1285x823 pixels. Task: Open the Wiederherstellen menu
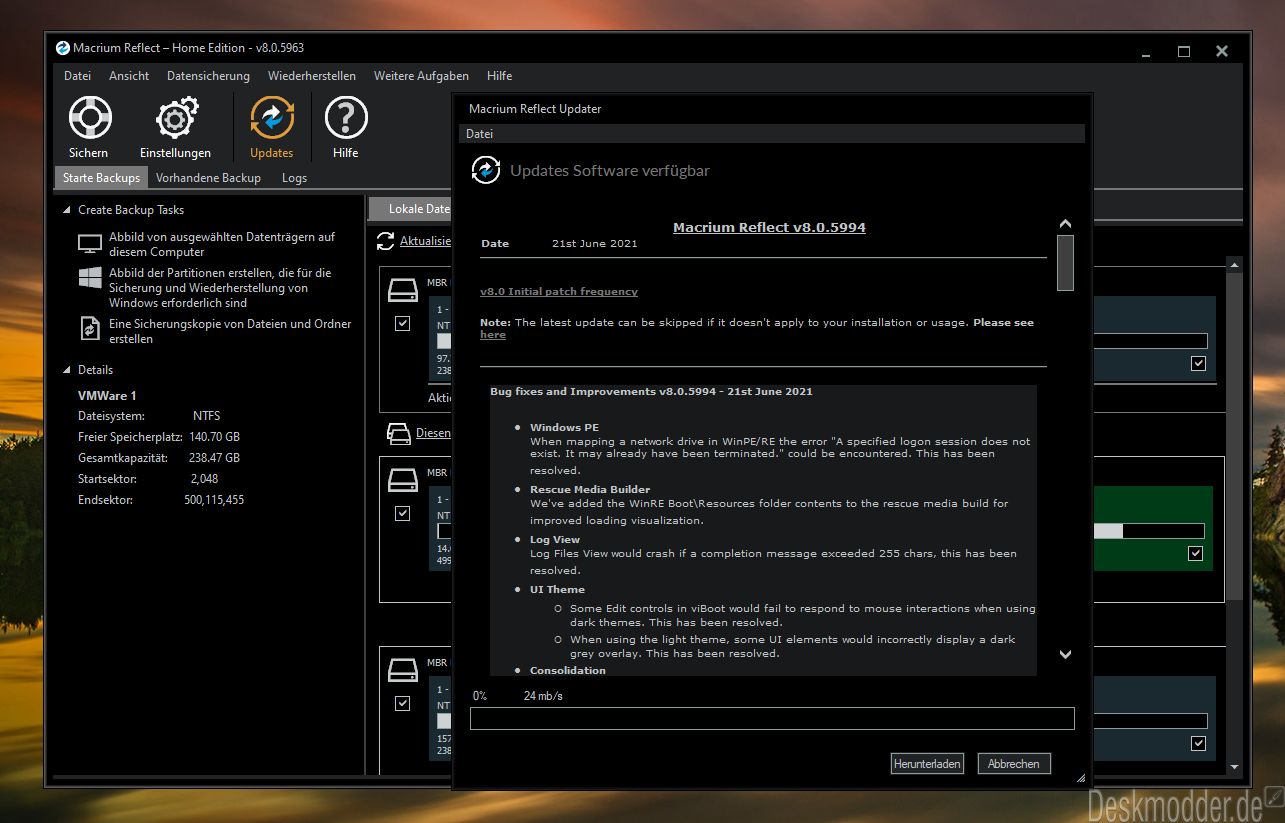(x=311, y=76)
